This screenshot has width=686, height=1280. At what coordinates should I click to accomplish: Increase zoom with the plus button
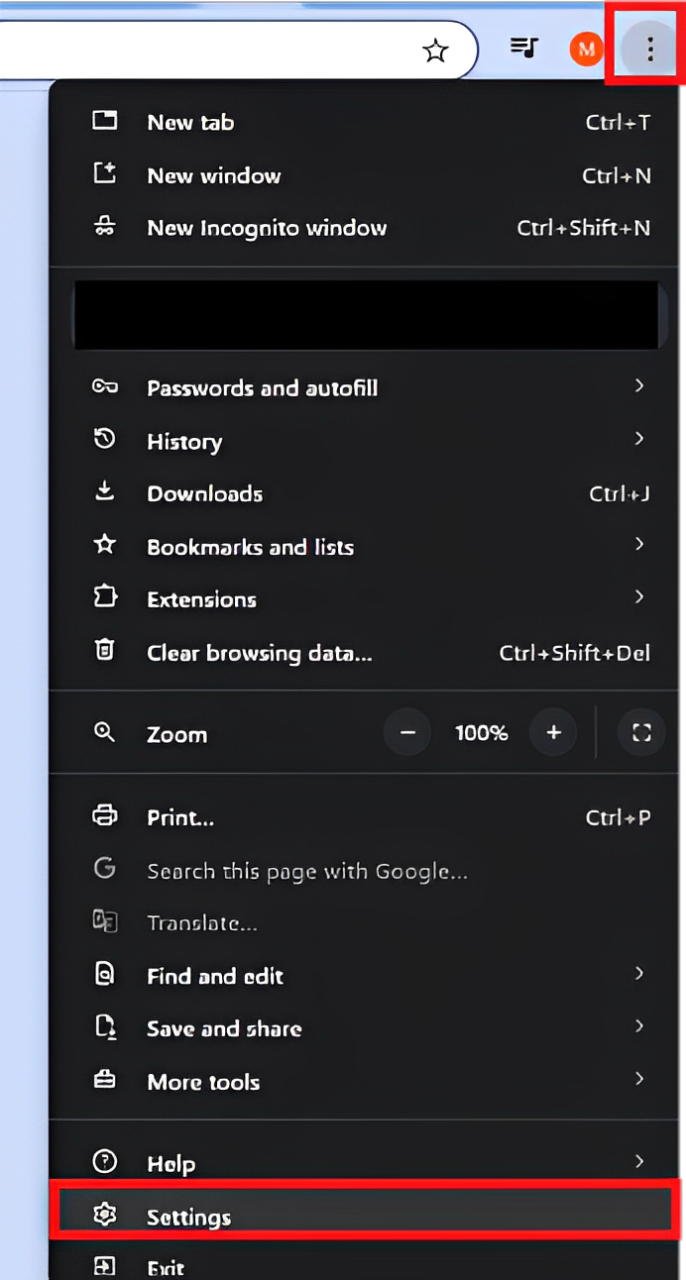553,733
